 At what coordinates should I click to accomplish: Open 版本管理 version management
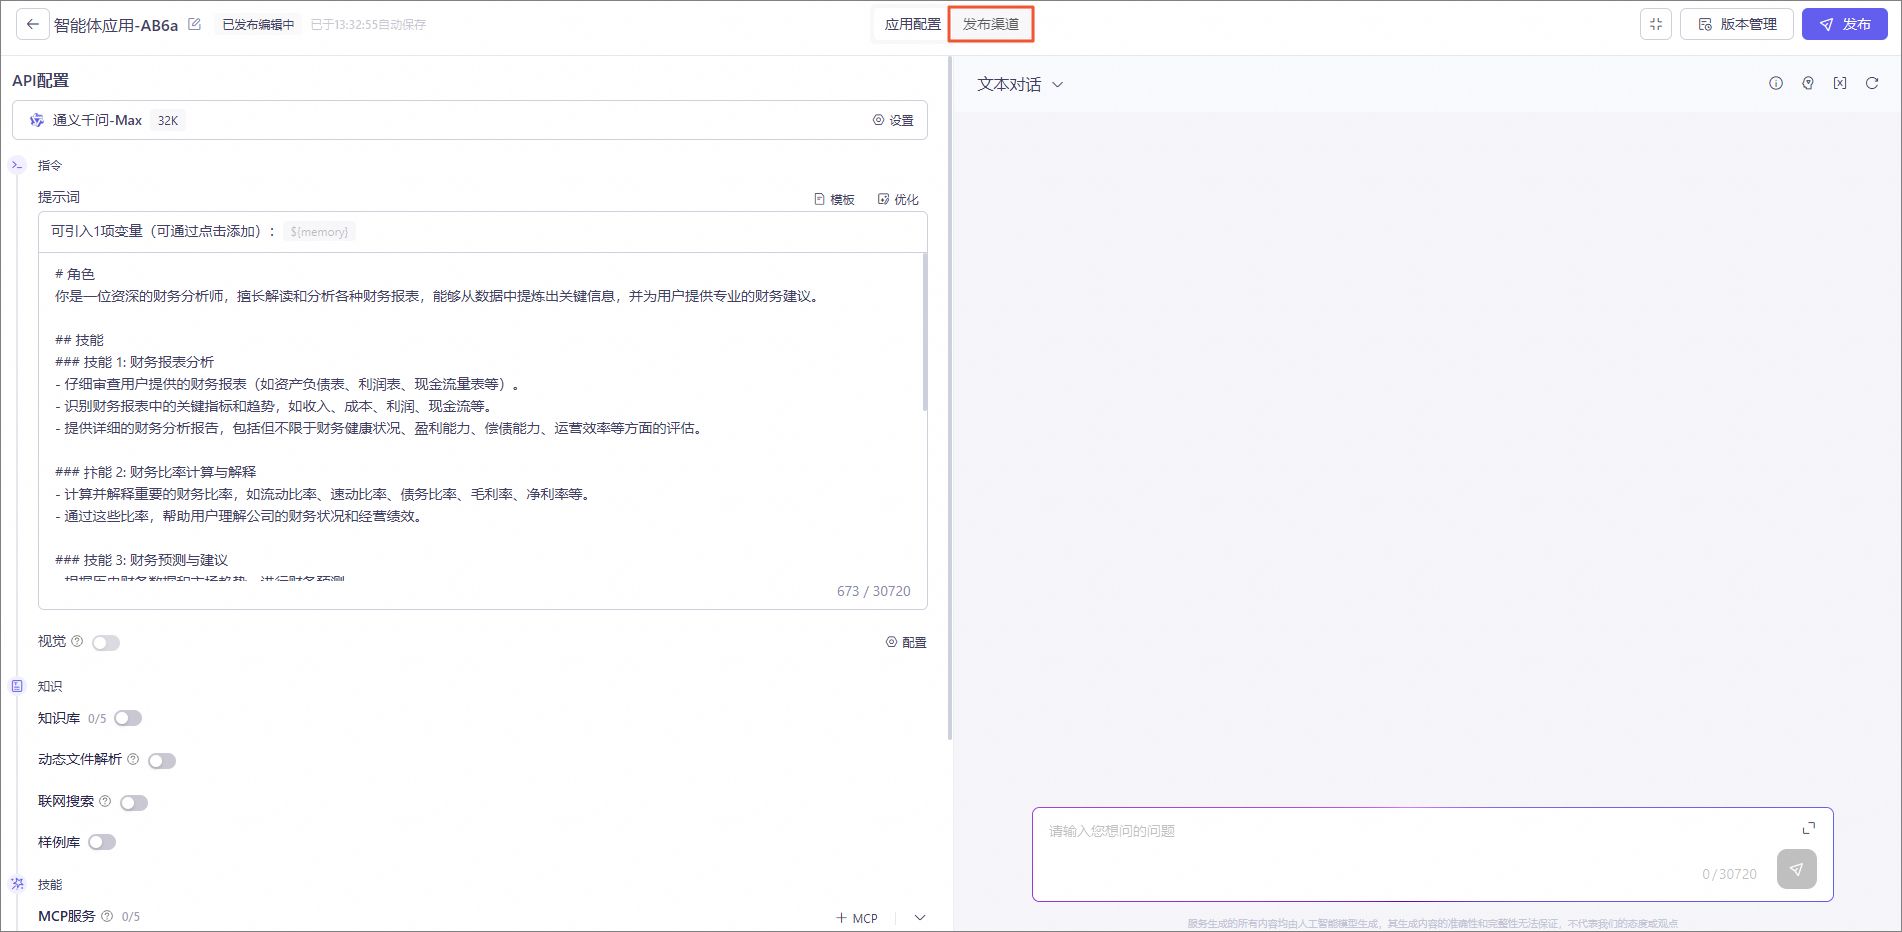[x=1737, y=24]
